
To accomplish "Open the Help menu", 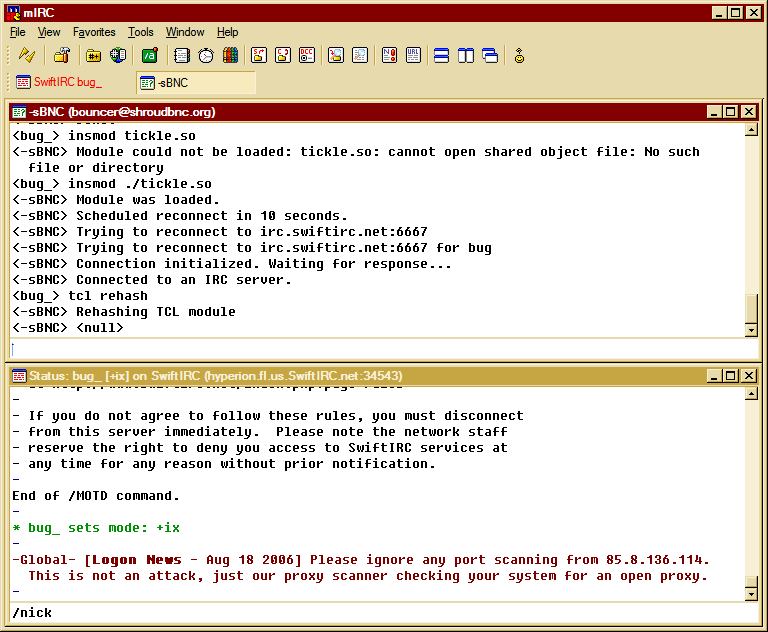I will coord(227,32).
